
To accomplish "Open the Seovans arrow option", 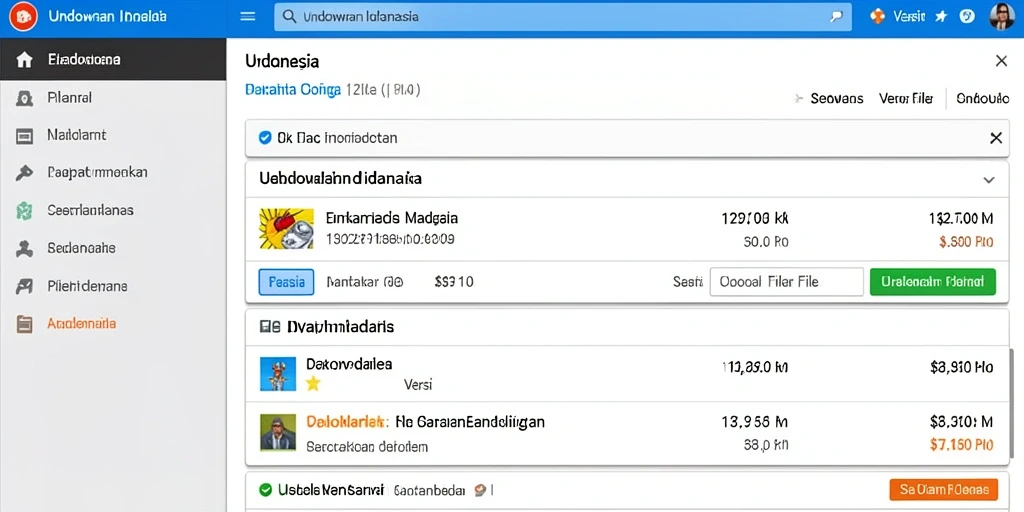I will (828, 99).
